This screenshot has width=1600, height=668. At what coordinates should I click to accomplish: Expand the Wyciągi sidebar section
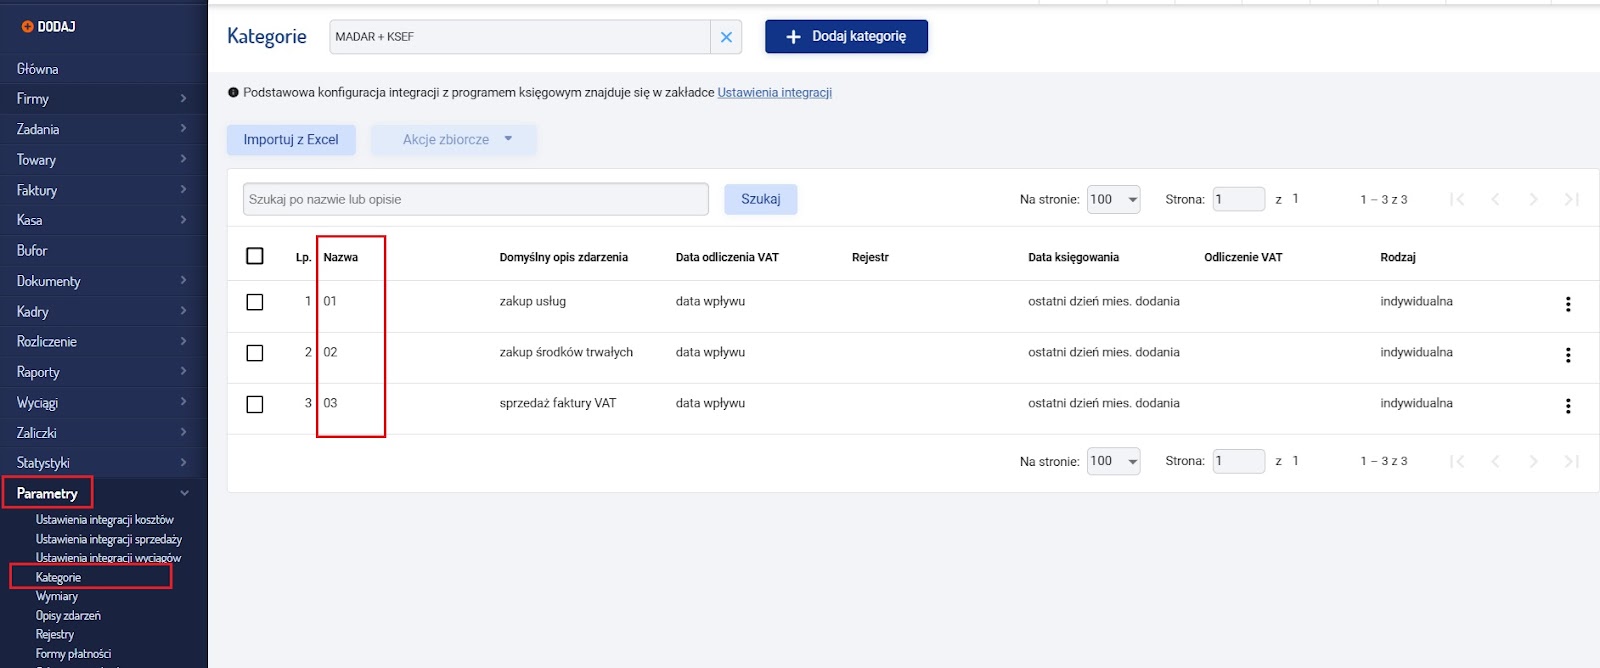coord(104,402)
